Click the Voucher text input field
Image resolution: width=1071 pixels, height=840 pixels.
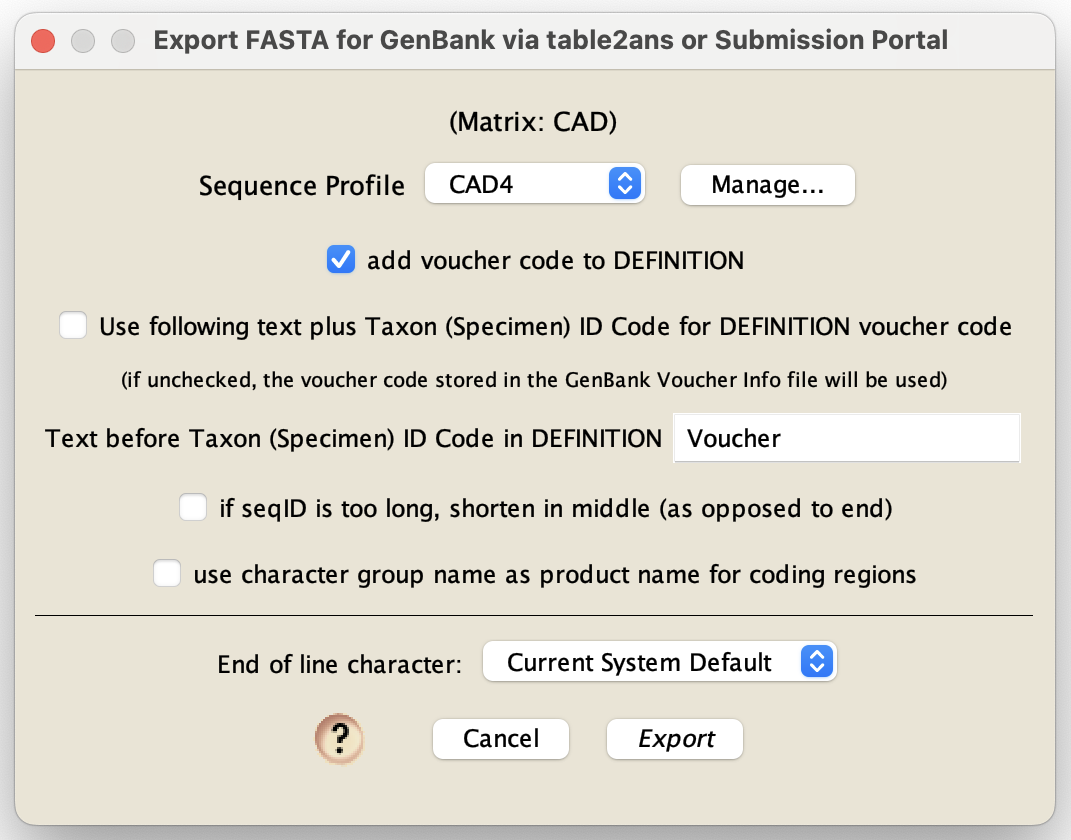(x=846, y=437)
